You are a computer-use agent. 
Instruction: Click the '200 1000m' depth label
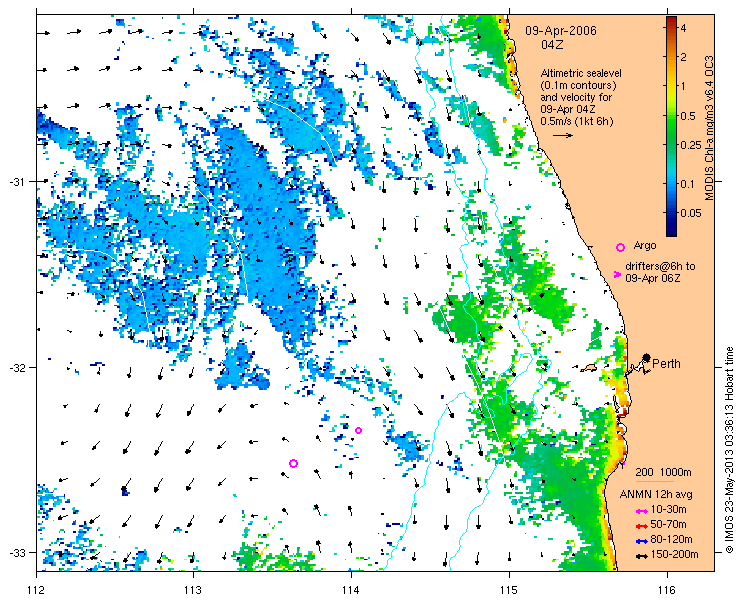[664, 473]
